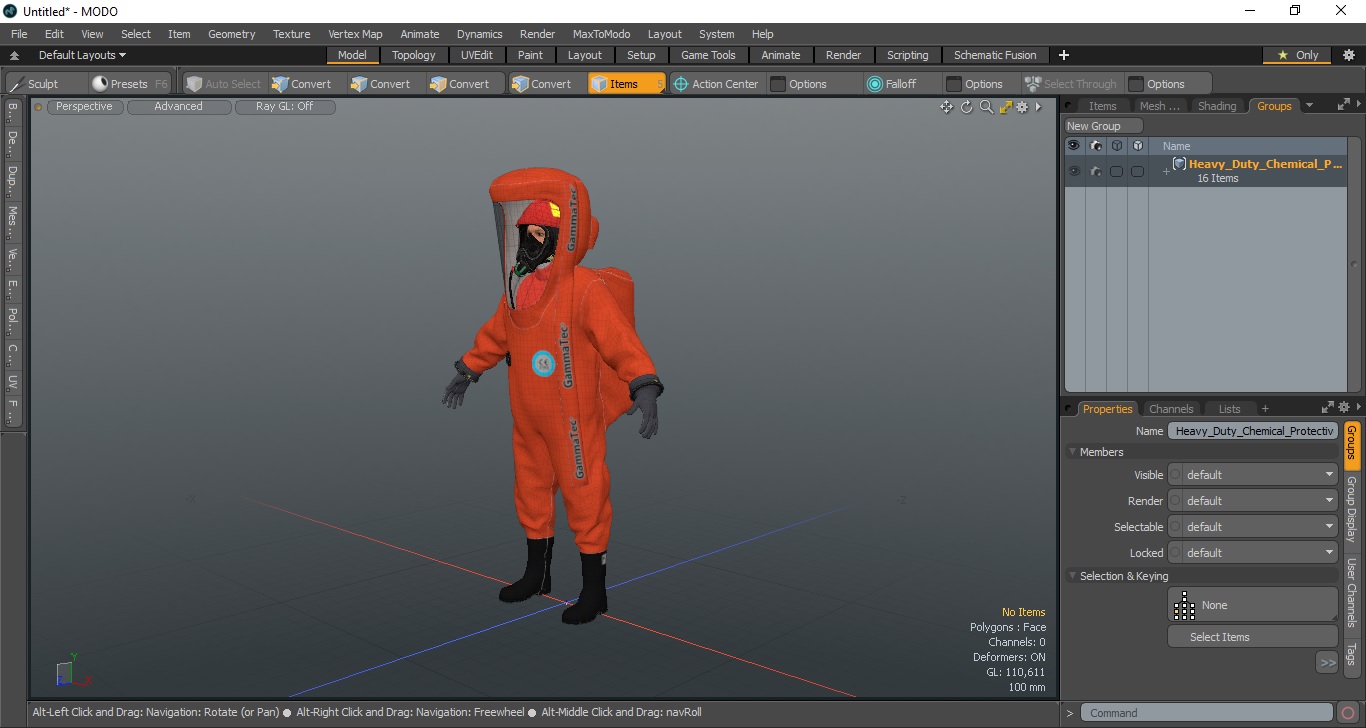
Task: Open the Locked dropdown
Action: click(1253, 553)
